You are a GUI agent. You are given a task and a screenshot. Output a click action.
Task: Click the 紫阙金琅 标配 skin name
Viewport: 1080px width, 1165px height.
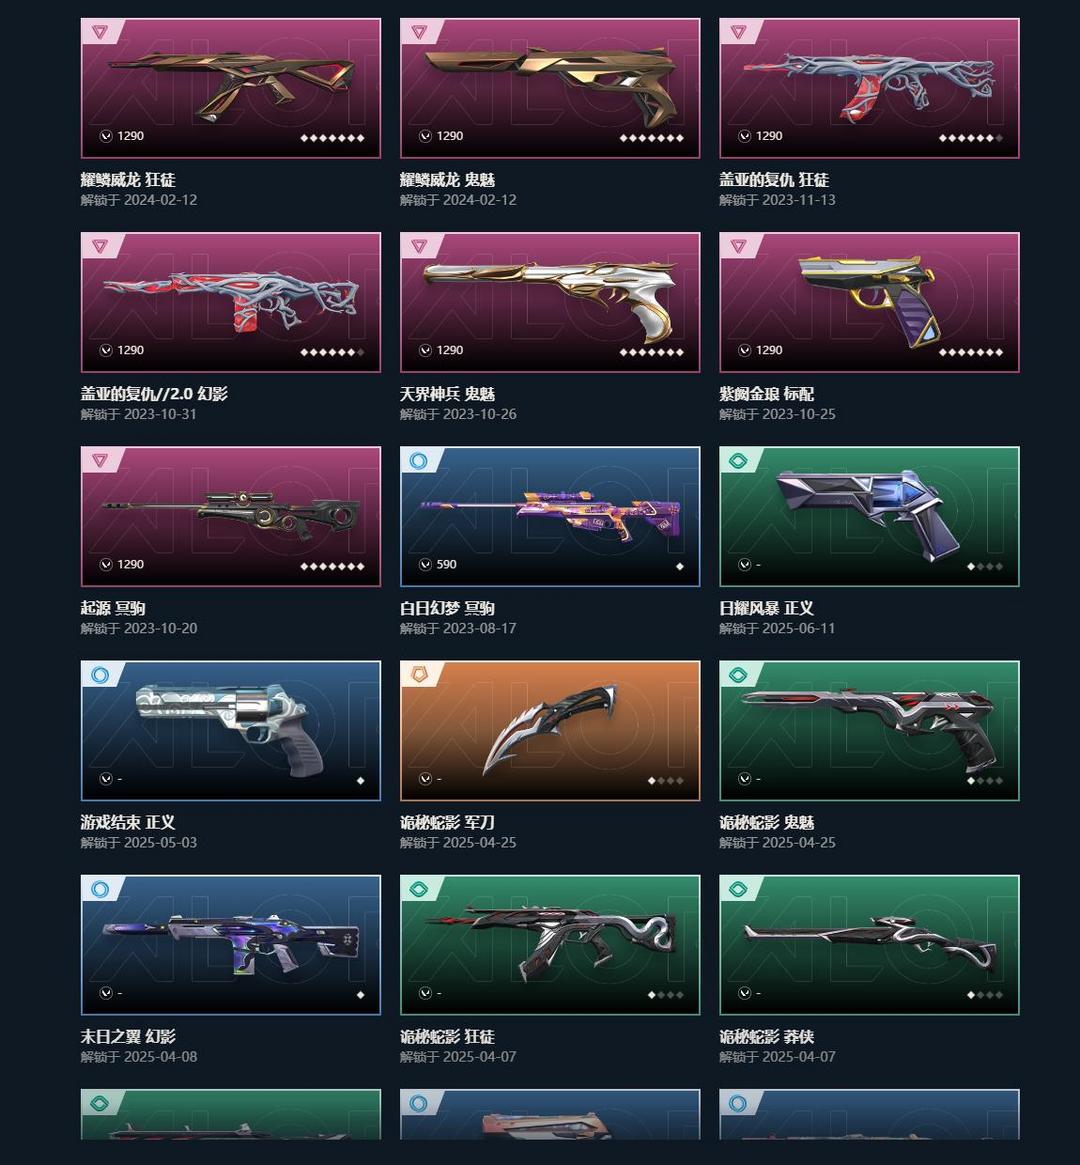coord(767,394)
